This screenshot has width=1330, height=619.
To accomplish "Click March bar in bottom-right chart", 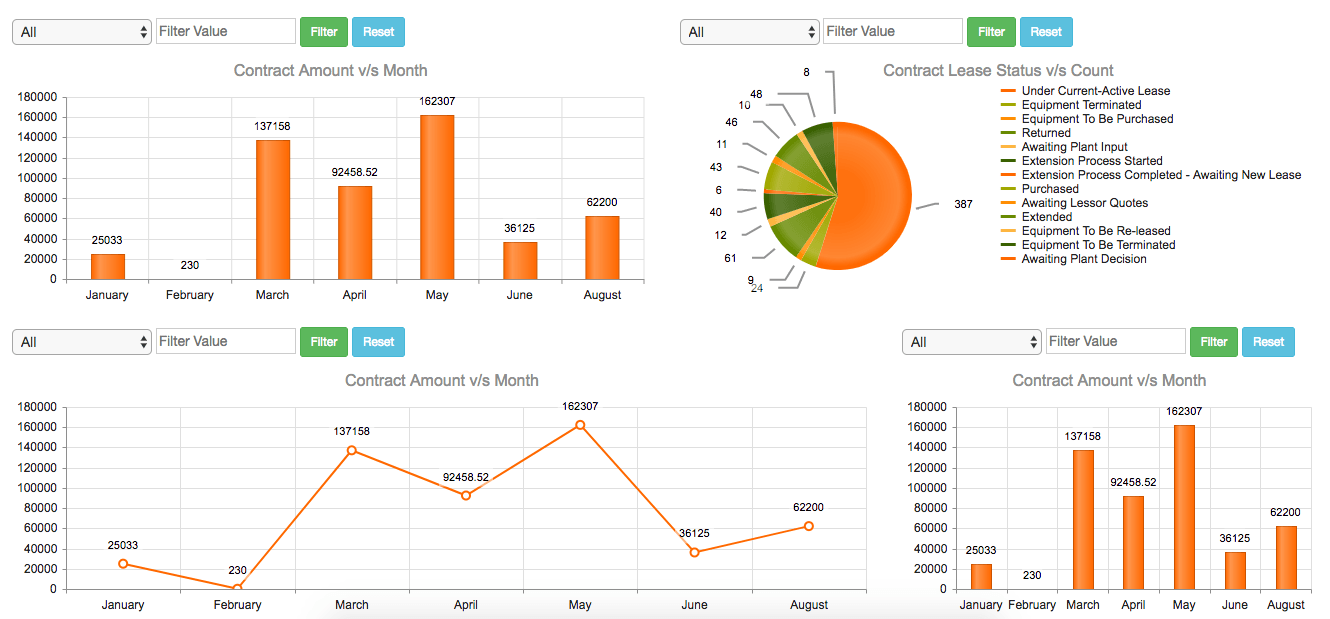I will [1083, 519].
